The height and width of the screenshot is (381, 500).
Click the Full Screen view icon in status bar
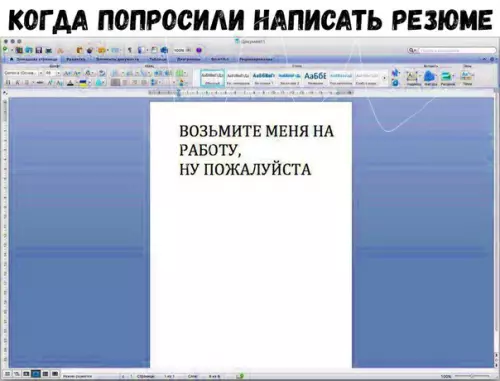tap(55, 374)
